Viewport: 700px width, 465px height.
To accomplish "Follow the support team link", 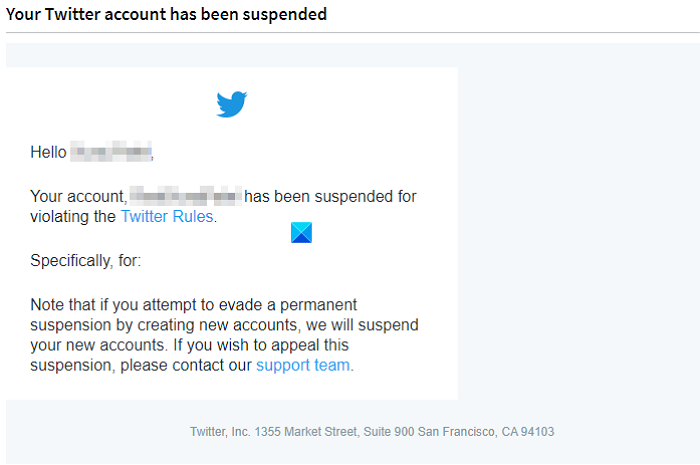I will pos(303,365).
